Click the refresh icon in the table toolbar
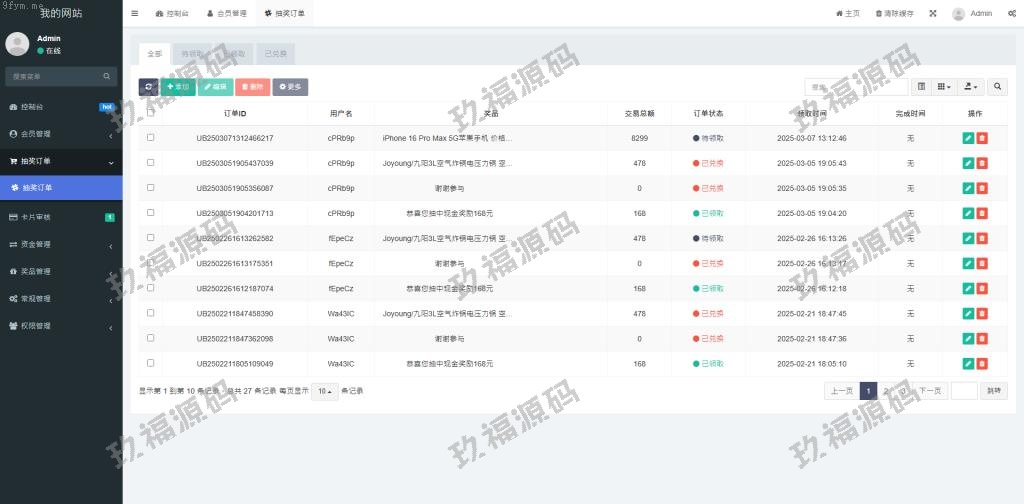Image resolution: width=1024 pixels, height=504 pixels. 148,87
